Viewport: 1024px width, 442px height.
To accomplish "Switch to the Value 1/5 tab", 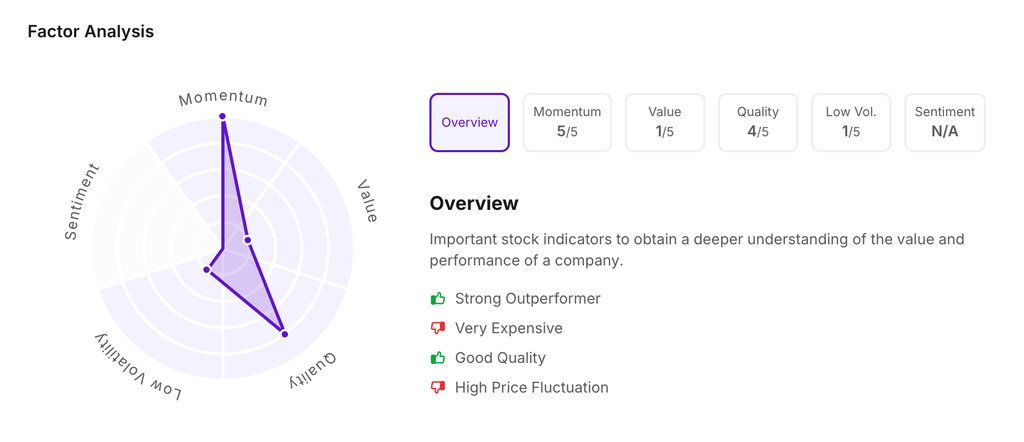I will tap(665, 122).
